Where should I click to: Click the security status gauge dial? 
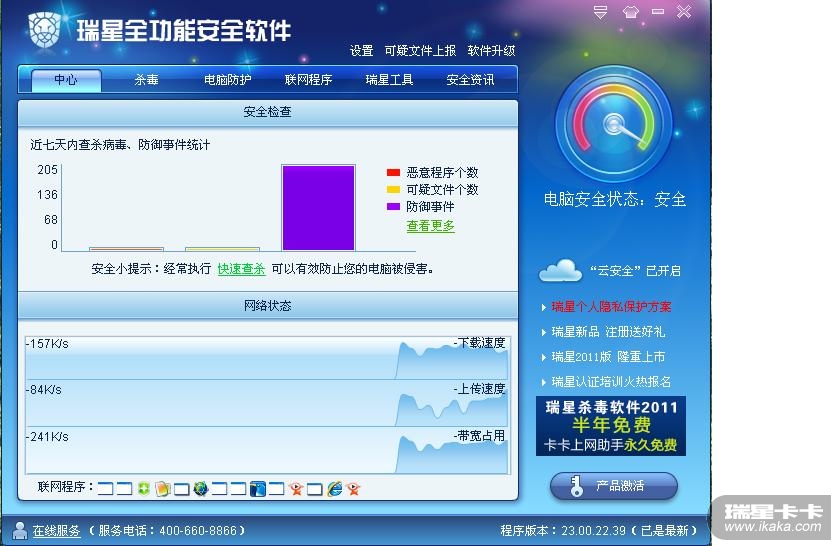614,124
